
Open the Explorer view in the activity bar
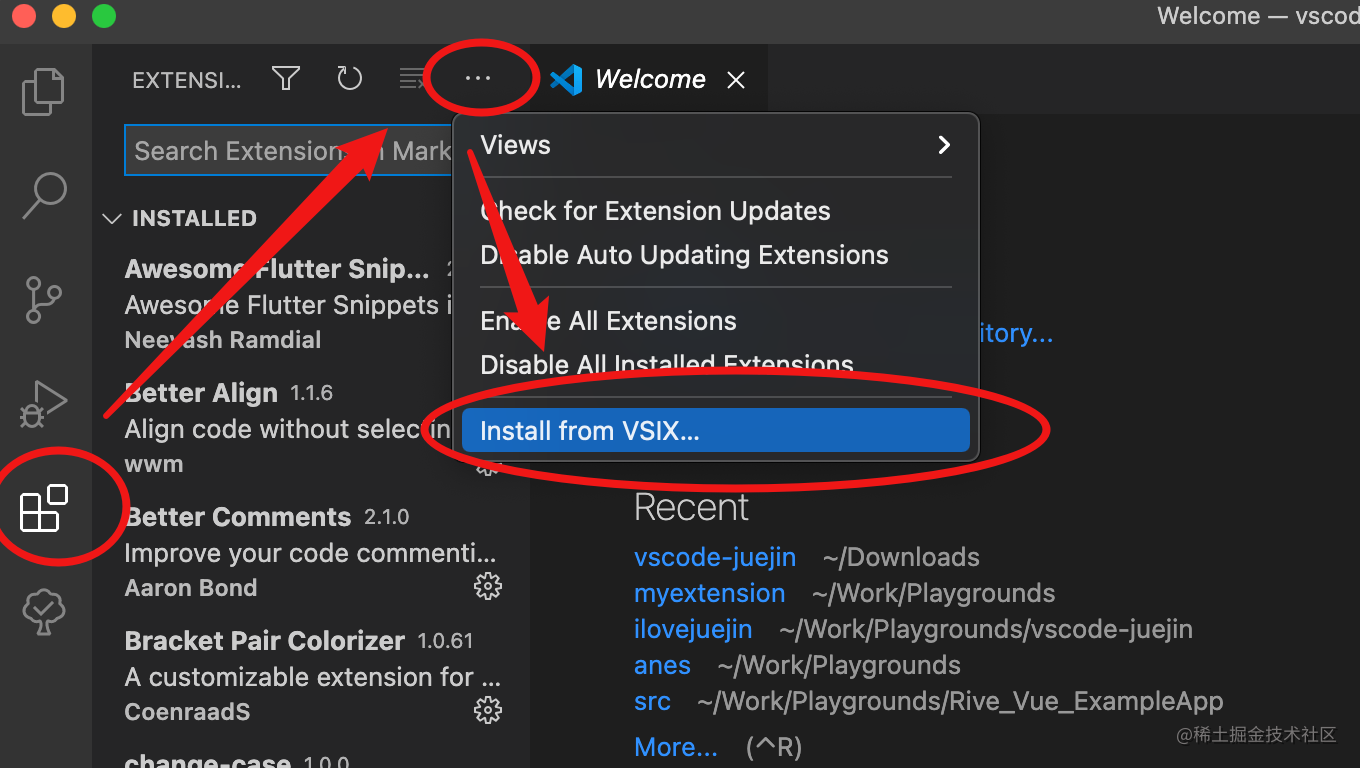43,91
